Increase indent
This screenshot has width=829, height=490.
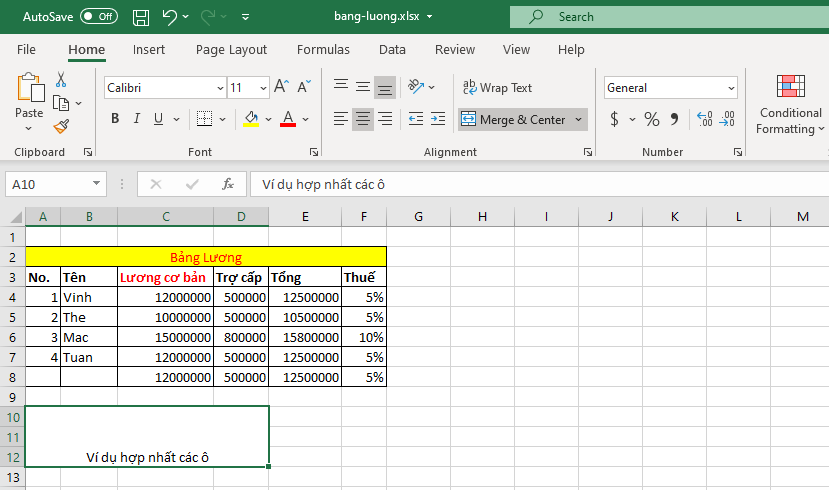point(438,119)
